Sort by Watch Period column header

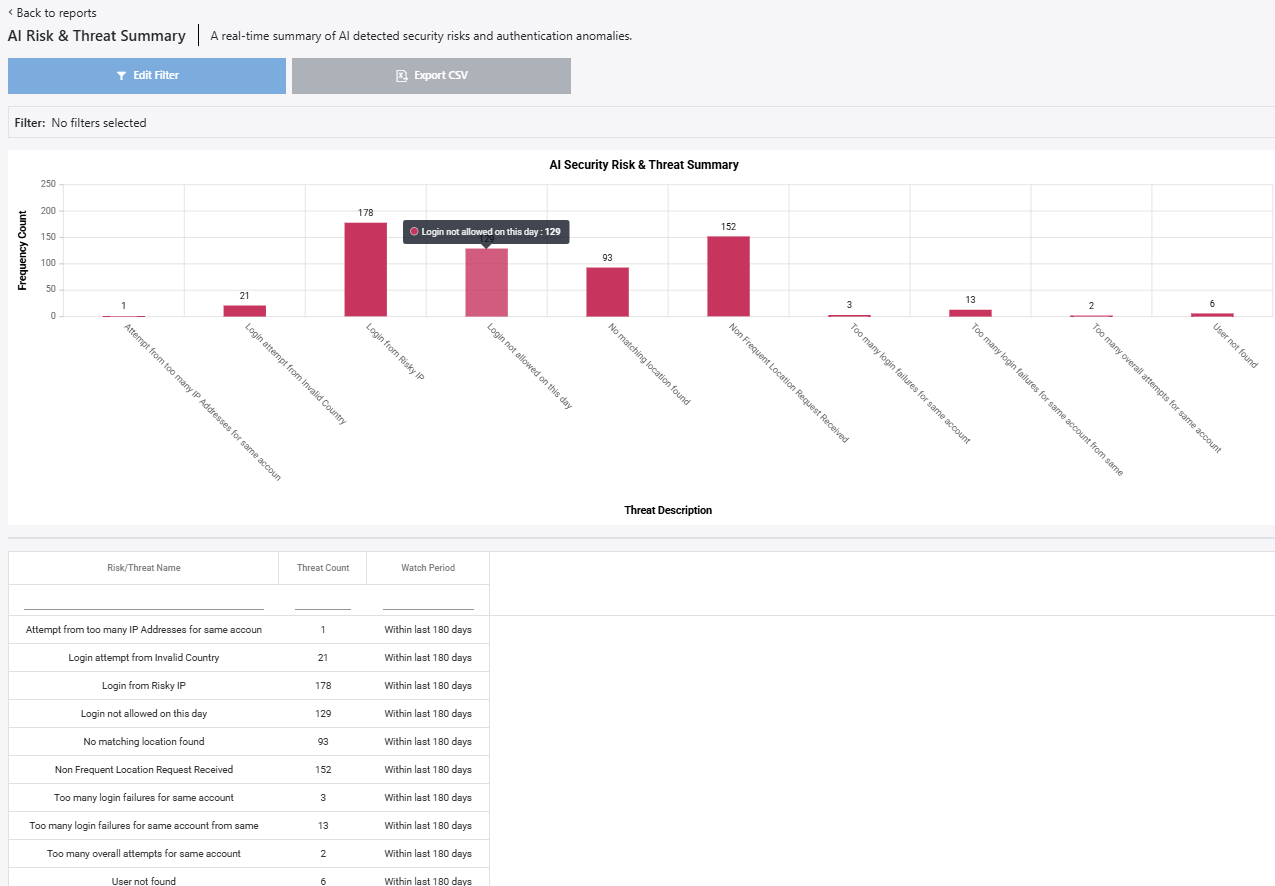tap(428, 568)
